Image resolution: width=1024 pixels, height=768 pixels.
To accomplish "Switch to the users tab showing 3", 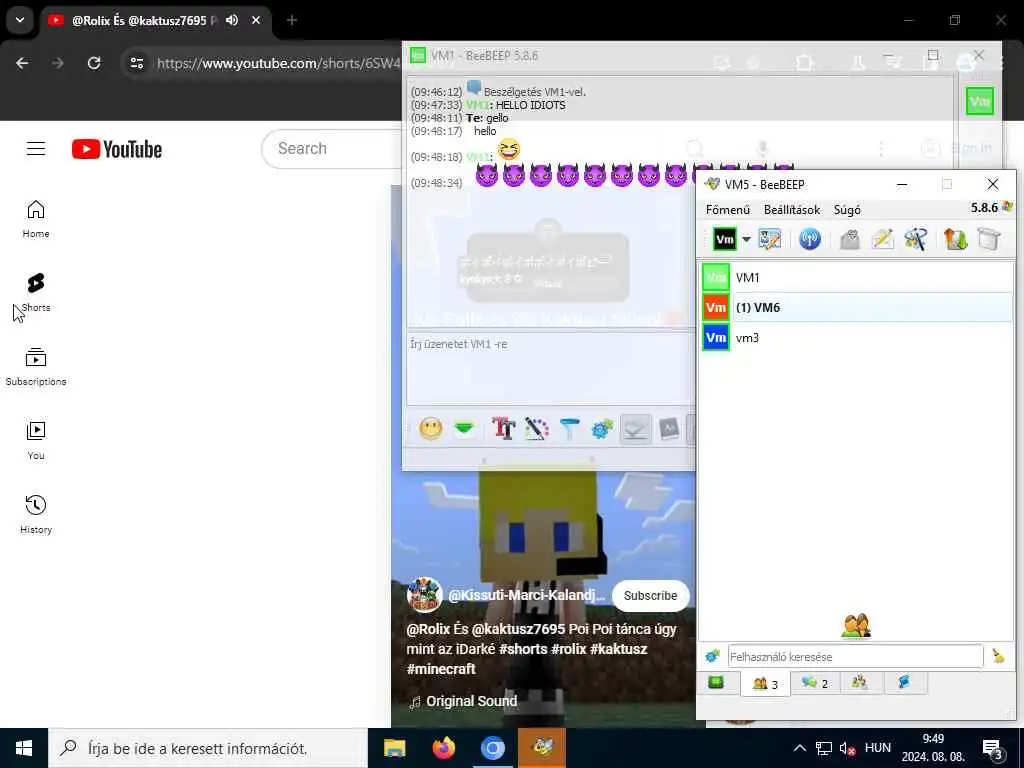I will coord(765,684).
